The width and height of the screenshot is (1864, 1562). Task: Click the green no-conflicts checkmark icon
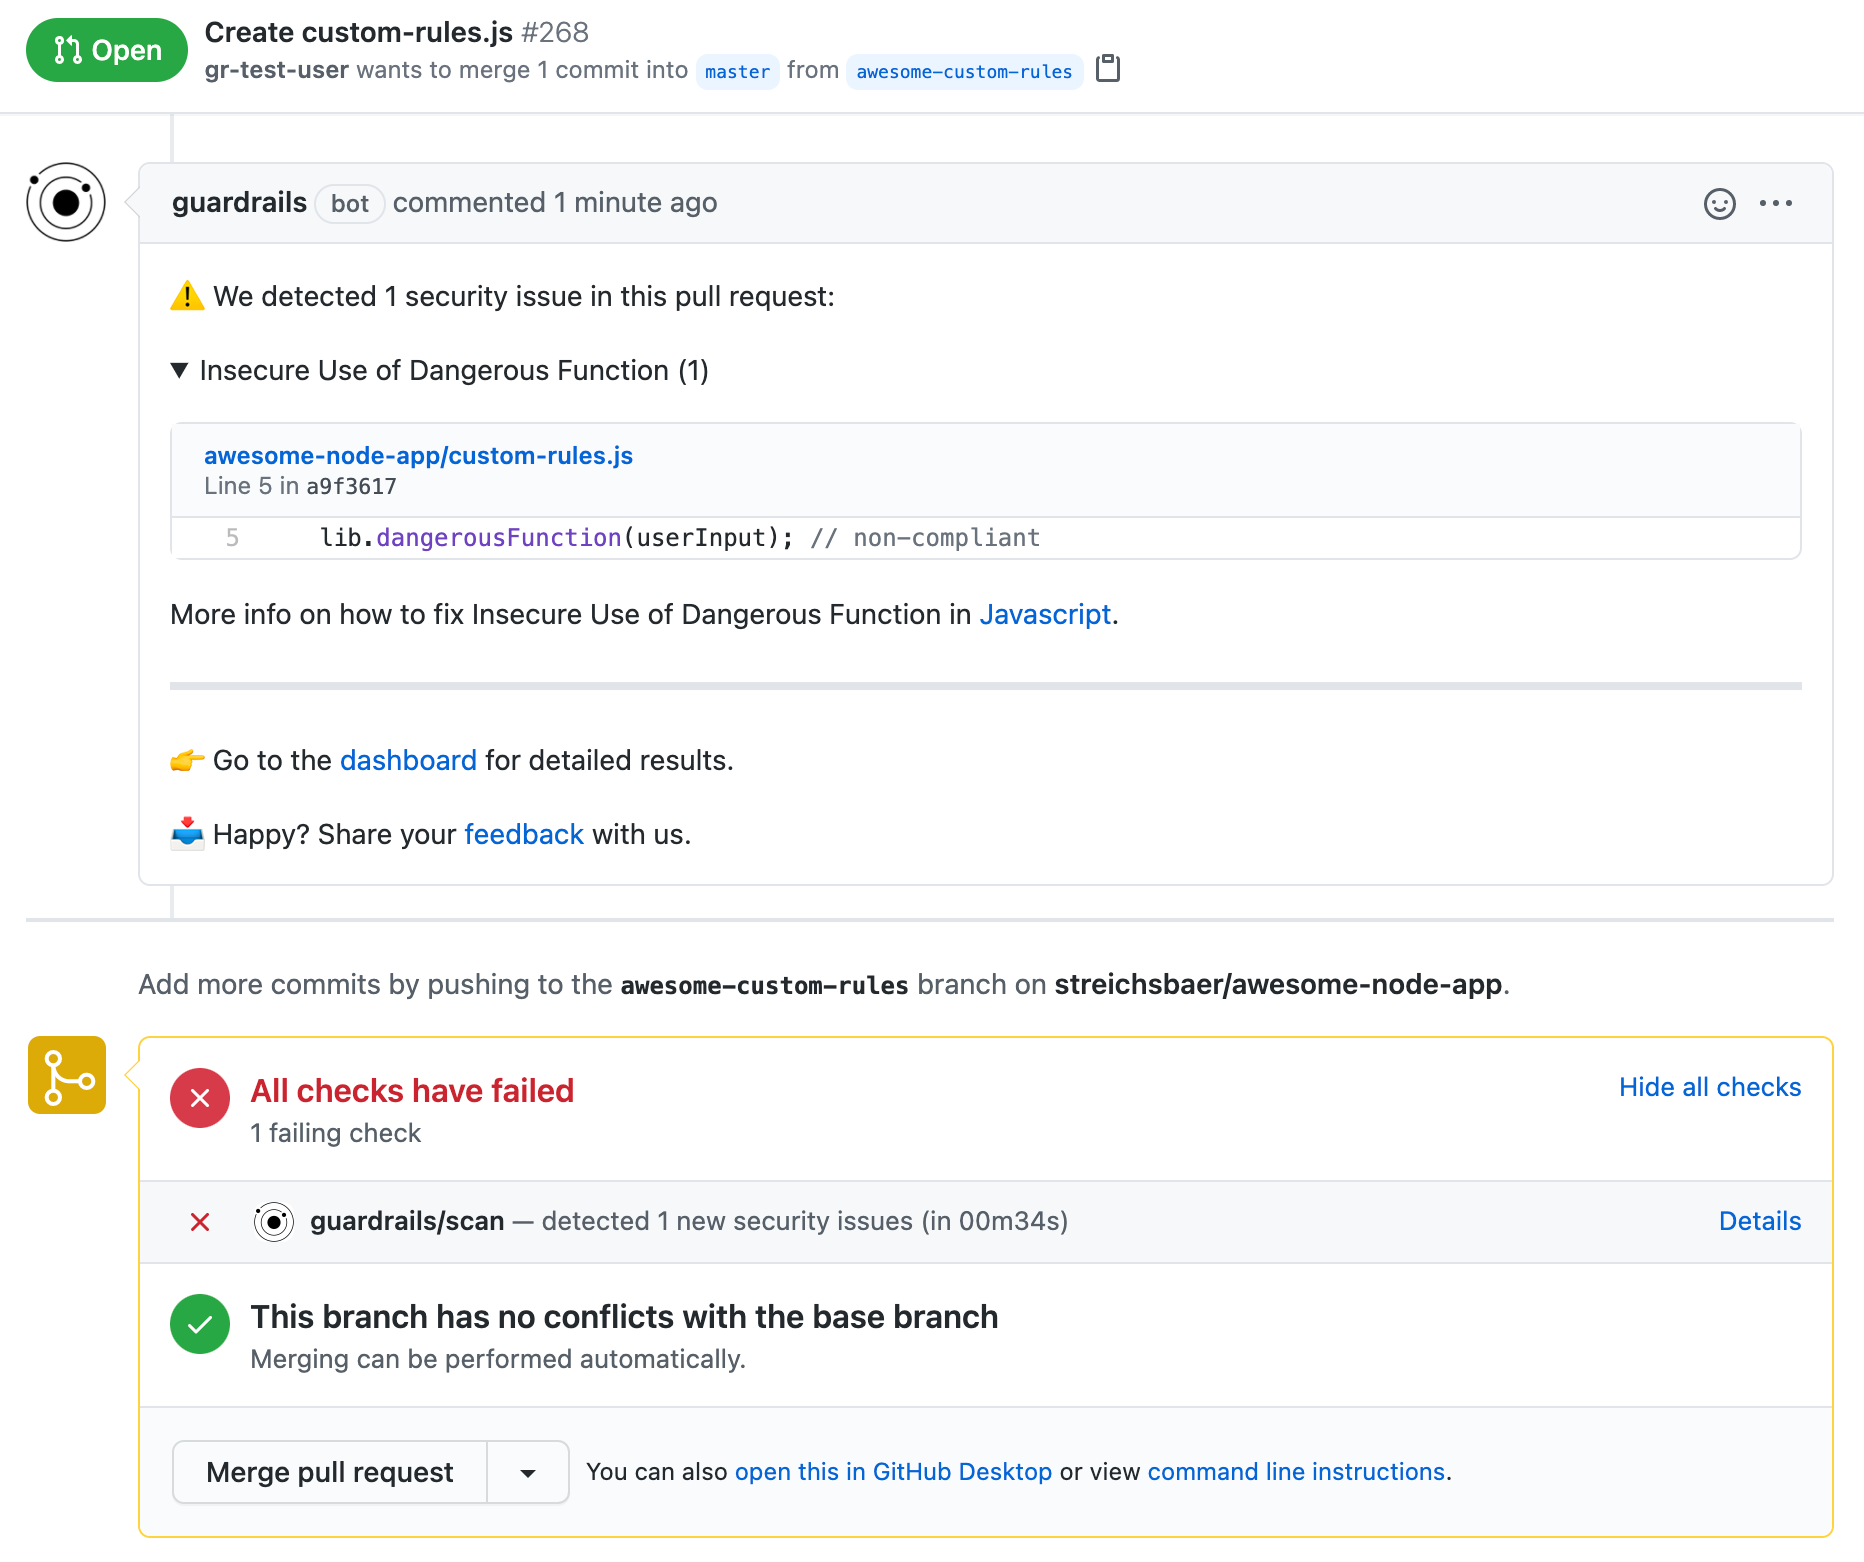point(200,1324)
